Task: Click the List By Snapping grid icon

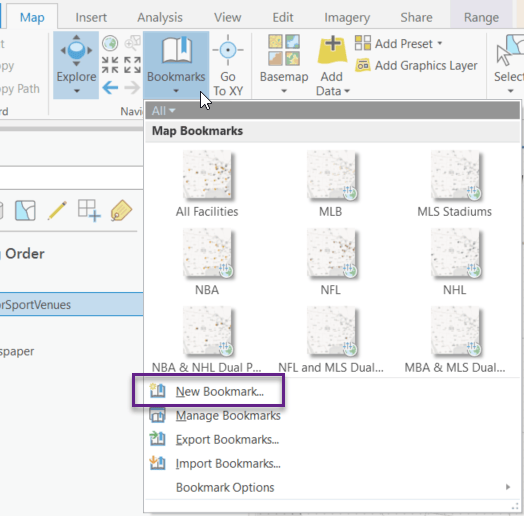Action: coord(89,211)
